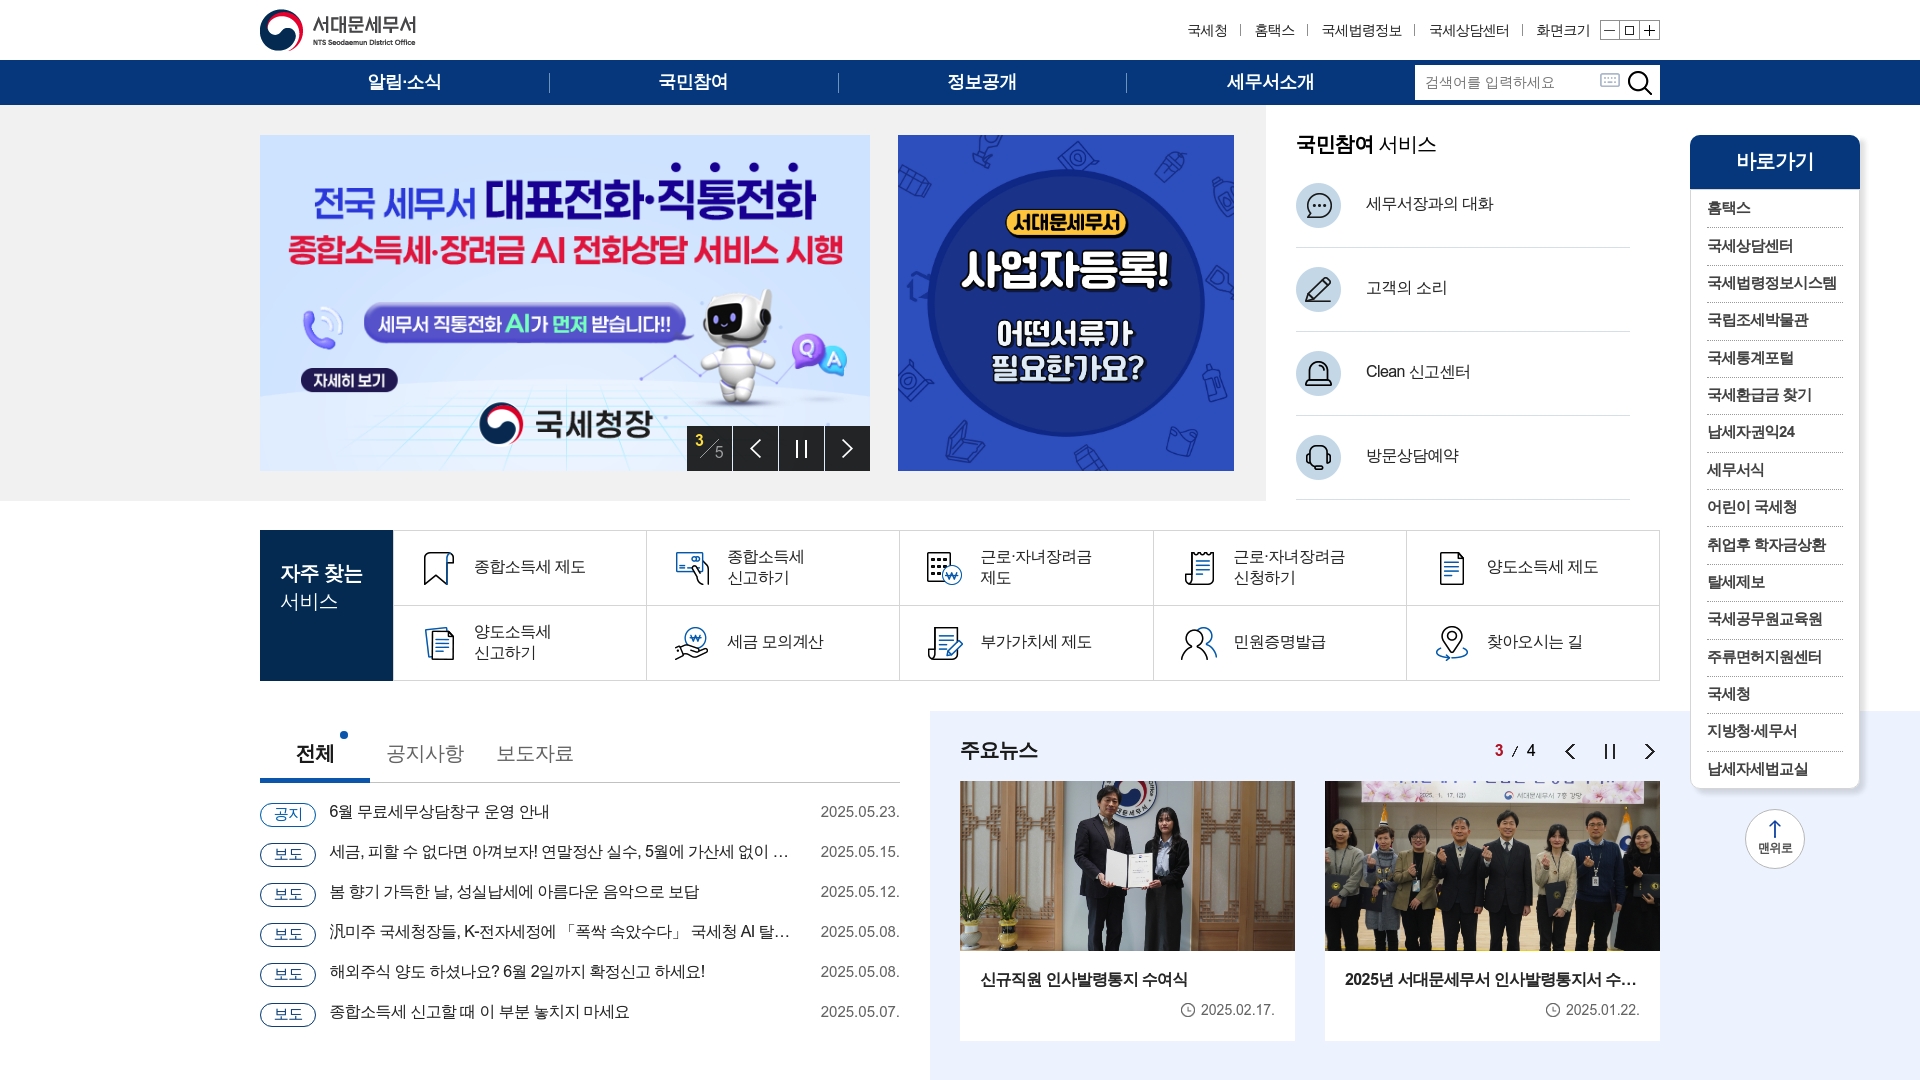Screen dimensions: 1920x1080
Task: Pause the main banner slideshow
Action: [x=801, y=448]
